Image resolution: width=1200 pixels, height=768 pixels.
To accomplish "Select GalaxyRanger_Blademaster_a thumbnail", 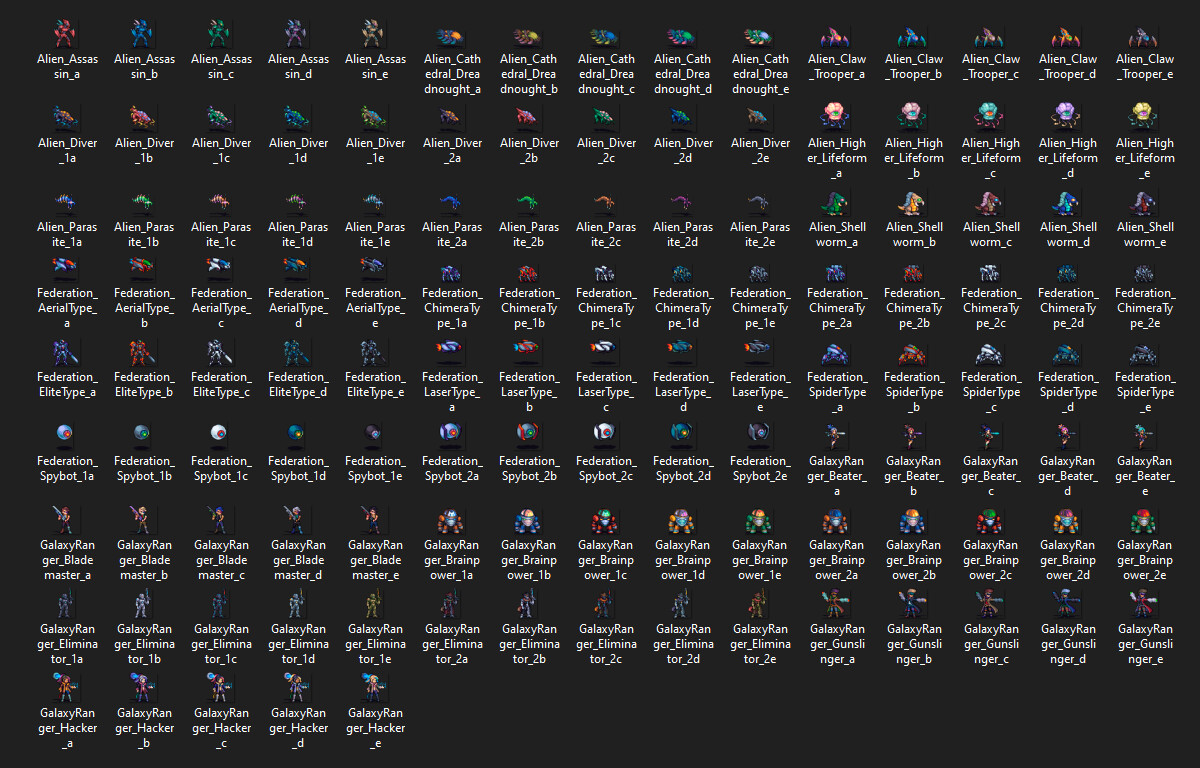I will point(68,519).
